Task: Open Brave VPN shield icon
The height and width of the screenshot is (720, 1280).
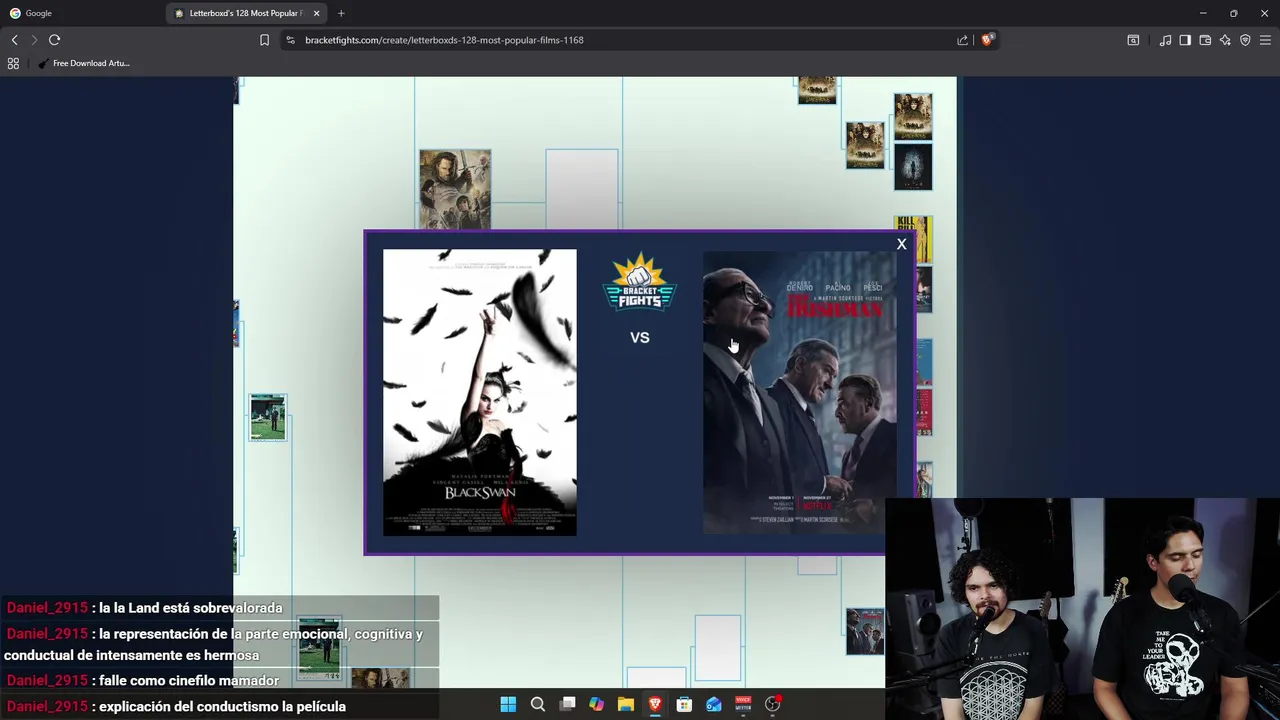Action: (x=1245, y=40)
